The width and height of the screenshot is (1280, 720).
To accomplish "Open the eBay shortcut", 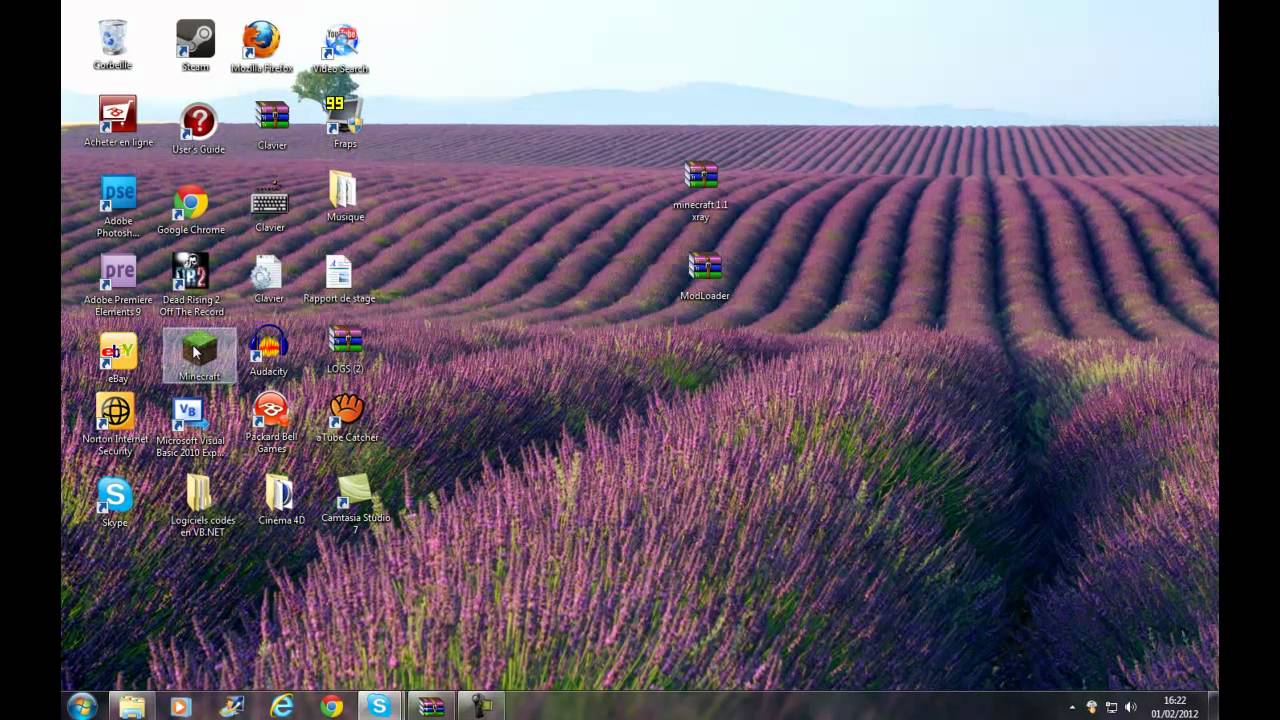I will [x=118, y=359].
